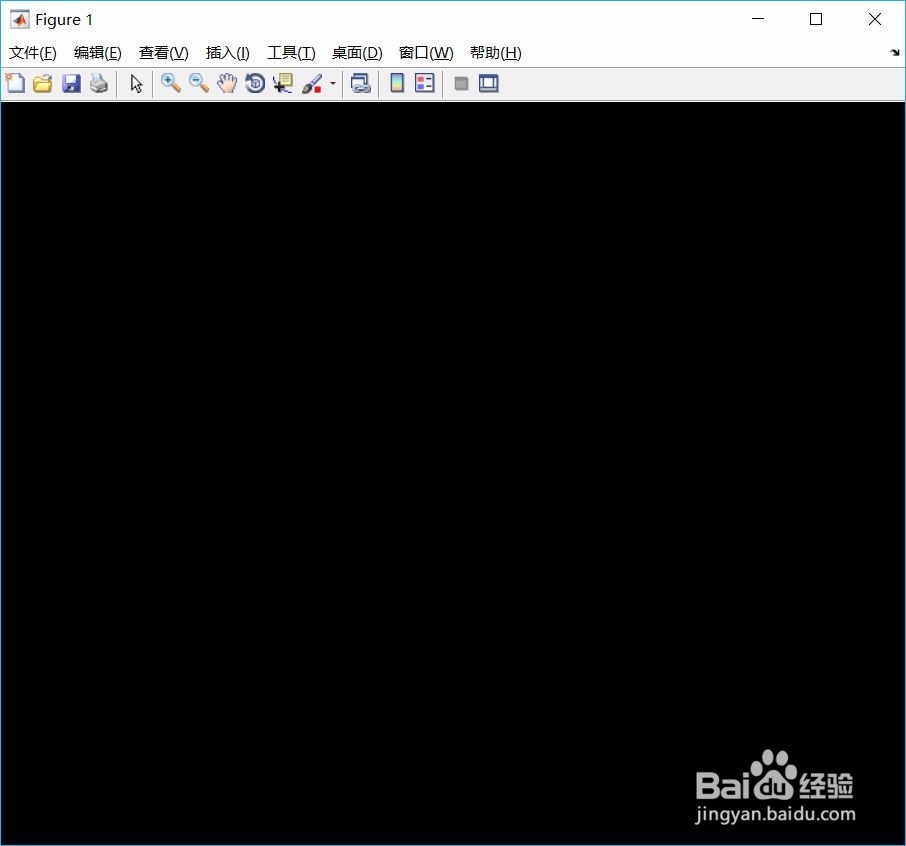This screenshot has height=846, width=906.
Task: Show plot tools and dock figure icon
Action: coord(489,84)
